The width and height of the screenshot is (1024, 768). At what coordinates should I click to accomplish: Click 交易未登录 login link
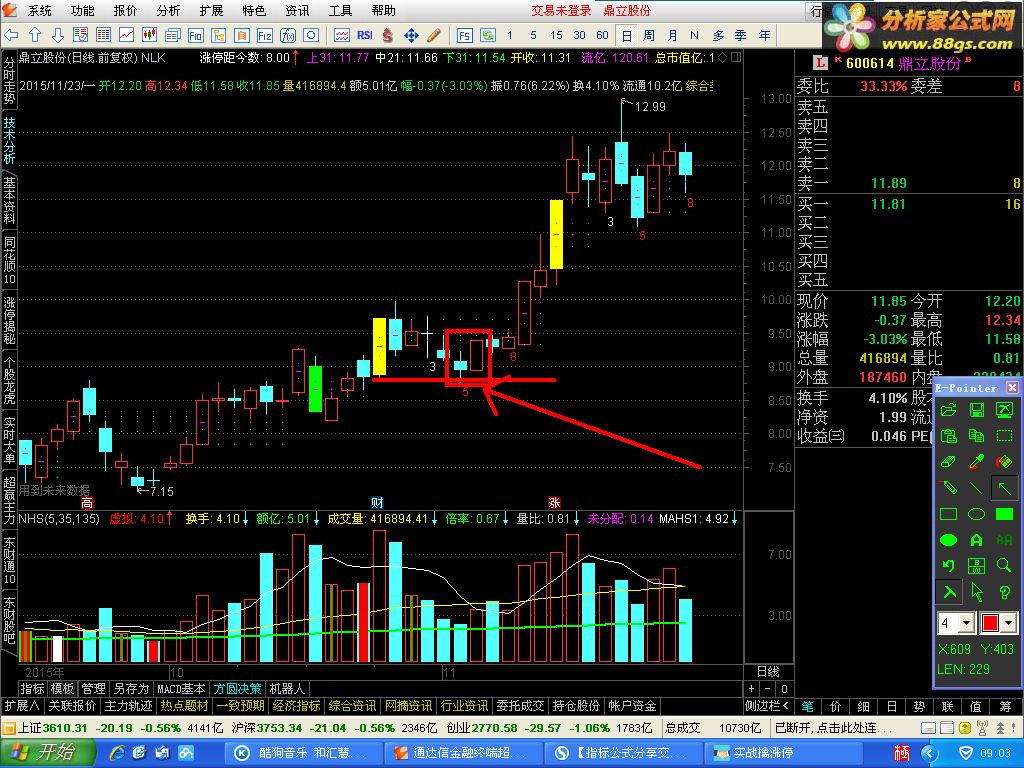click(x=561, y=10)
